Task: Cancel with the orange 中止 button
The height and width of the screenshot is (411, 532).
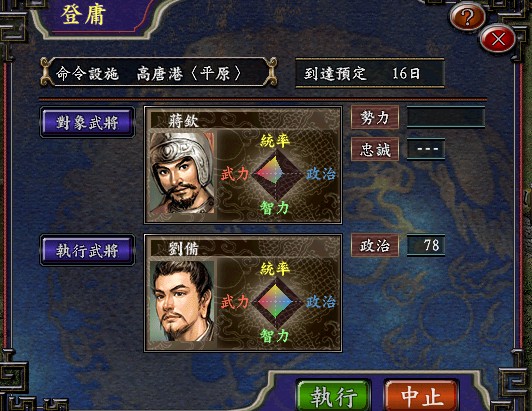Action: tap(422, 396)
